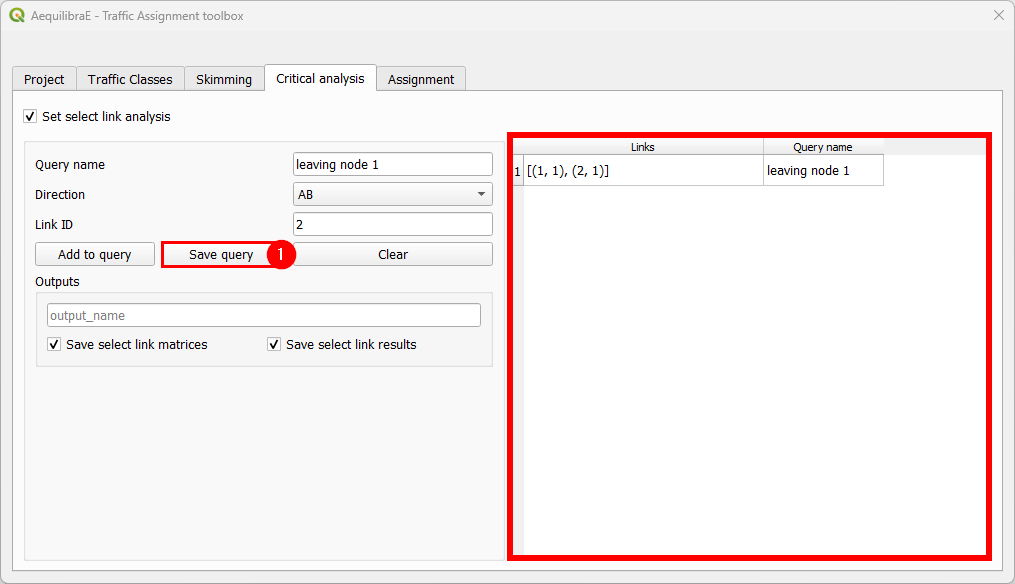The width and height of the screenshot is (1015, 584).
Task: Click the Add to query button
Action: pos(94,254)
